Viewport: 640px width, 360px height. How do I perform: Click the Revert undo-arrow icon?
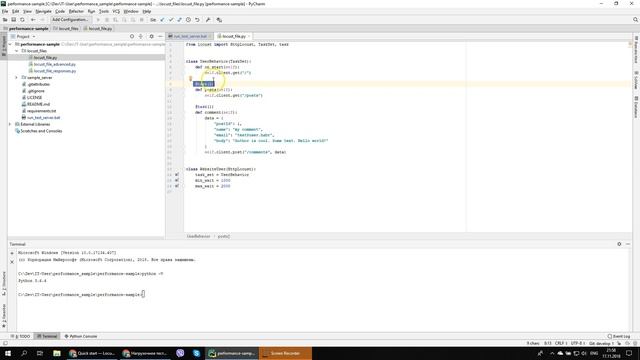click(x=197, y=20)
